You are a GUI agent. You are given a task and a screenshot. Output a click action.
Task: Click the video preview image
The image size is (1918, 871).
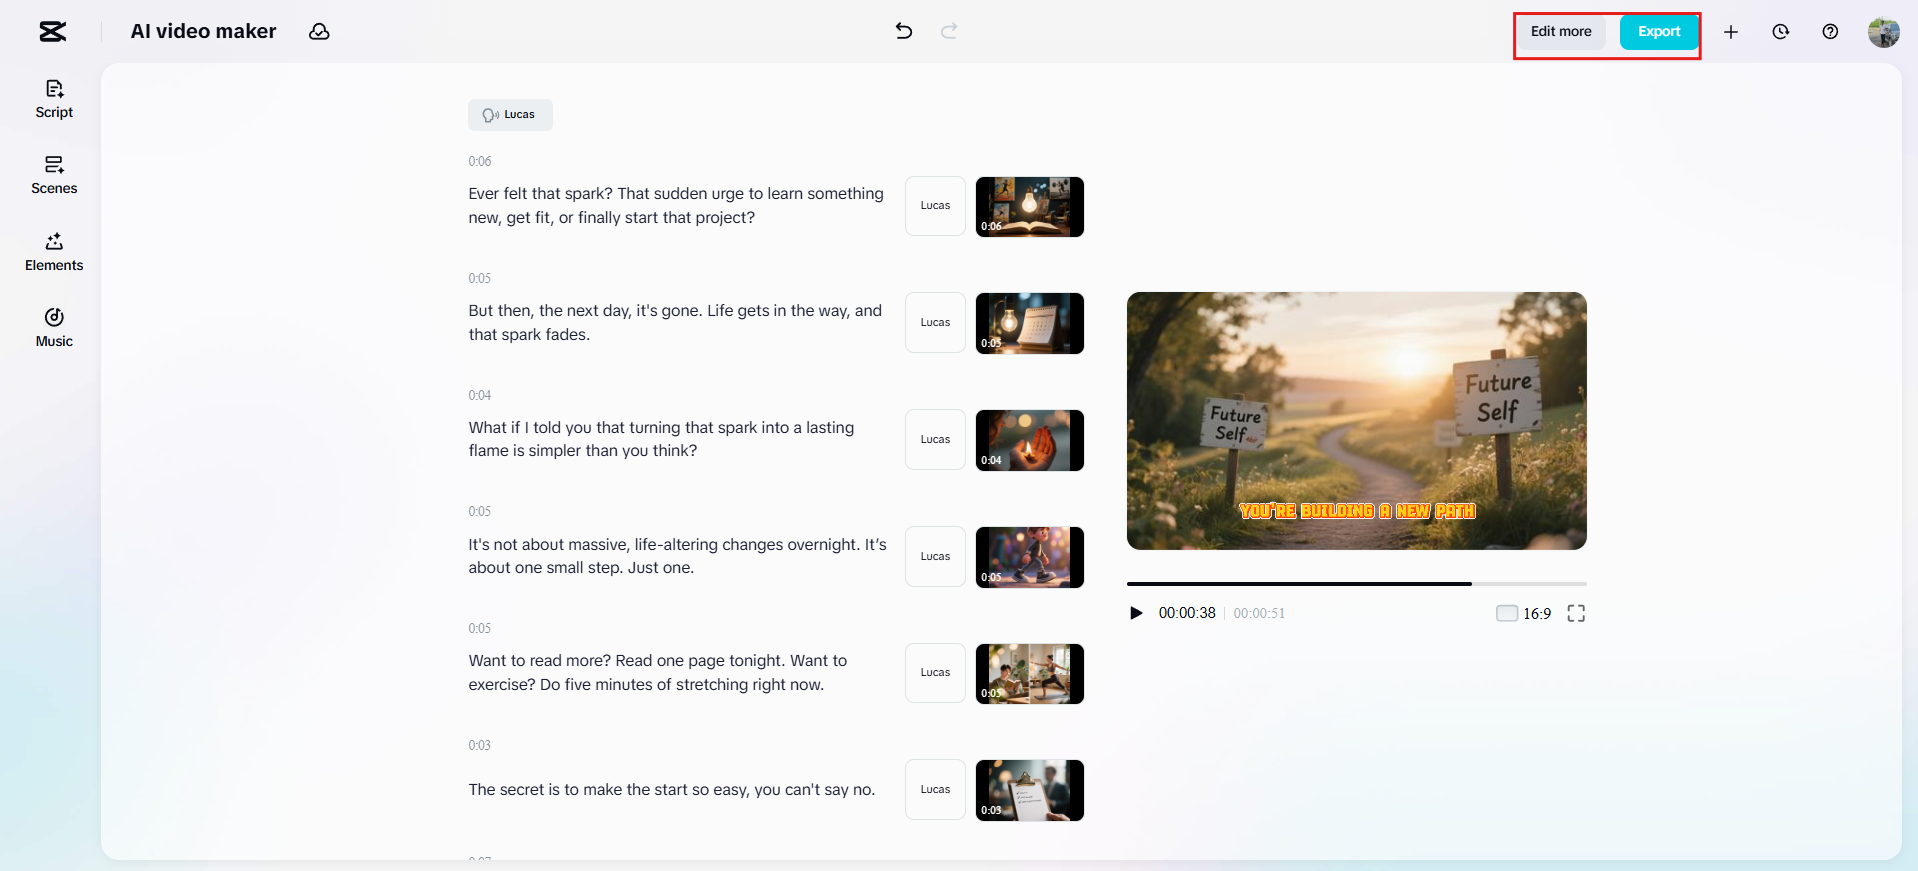[x=1357, y=421]
